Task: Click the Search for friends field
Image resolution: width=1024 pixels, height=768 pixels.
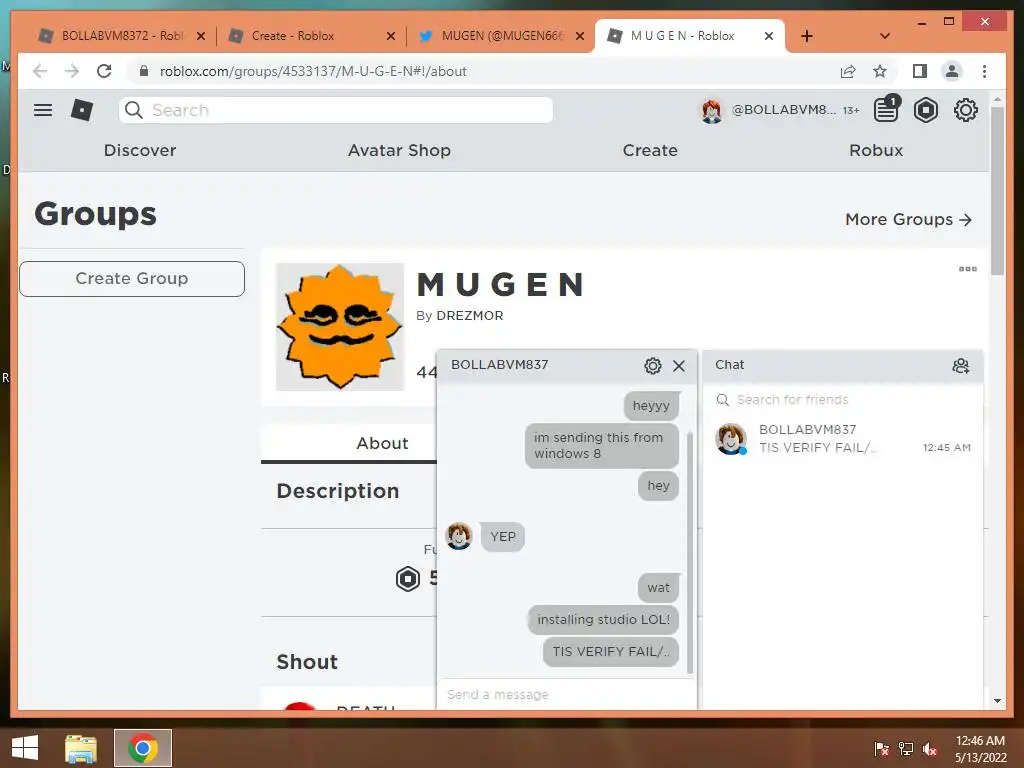Action: pyautogui.click(x=842, y=400)
